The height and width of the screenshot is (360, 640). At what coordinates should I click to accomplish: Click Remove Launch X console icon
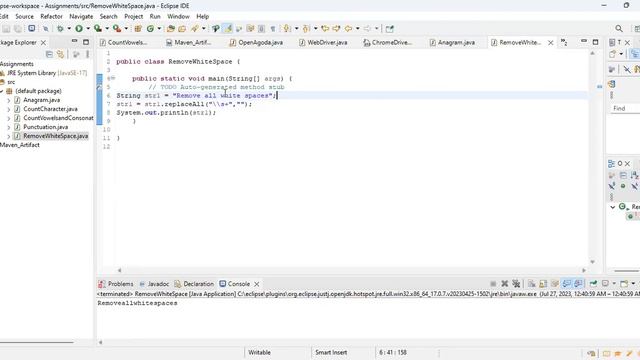[504, 284]
